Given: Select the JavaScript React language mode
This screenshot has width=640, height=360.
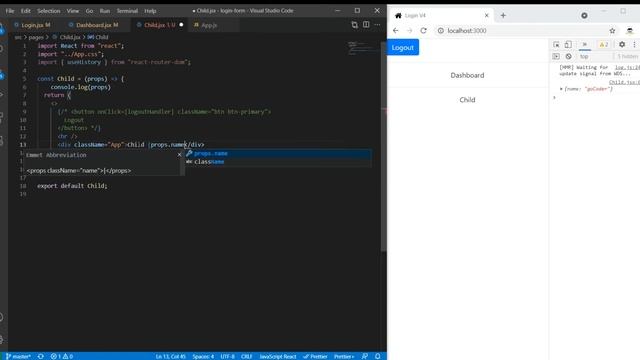Looking at the screenshot, I should (278, 356).
